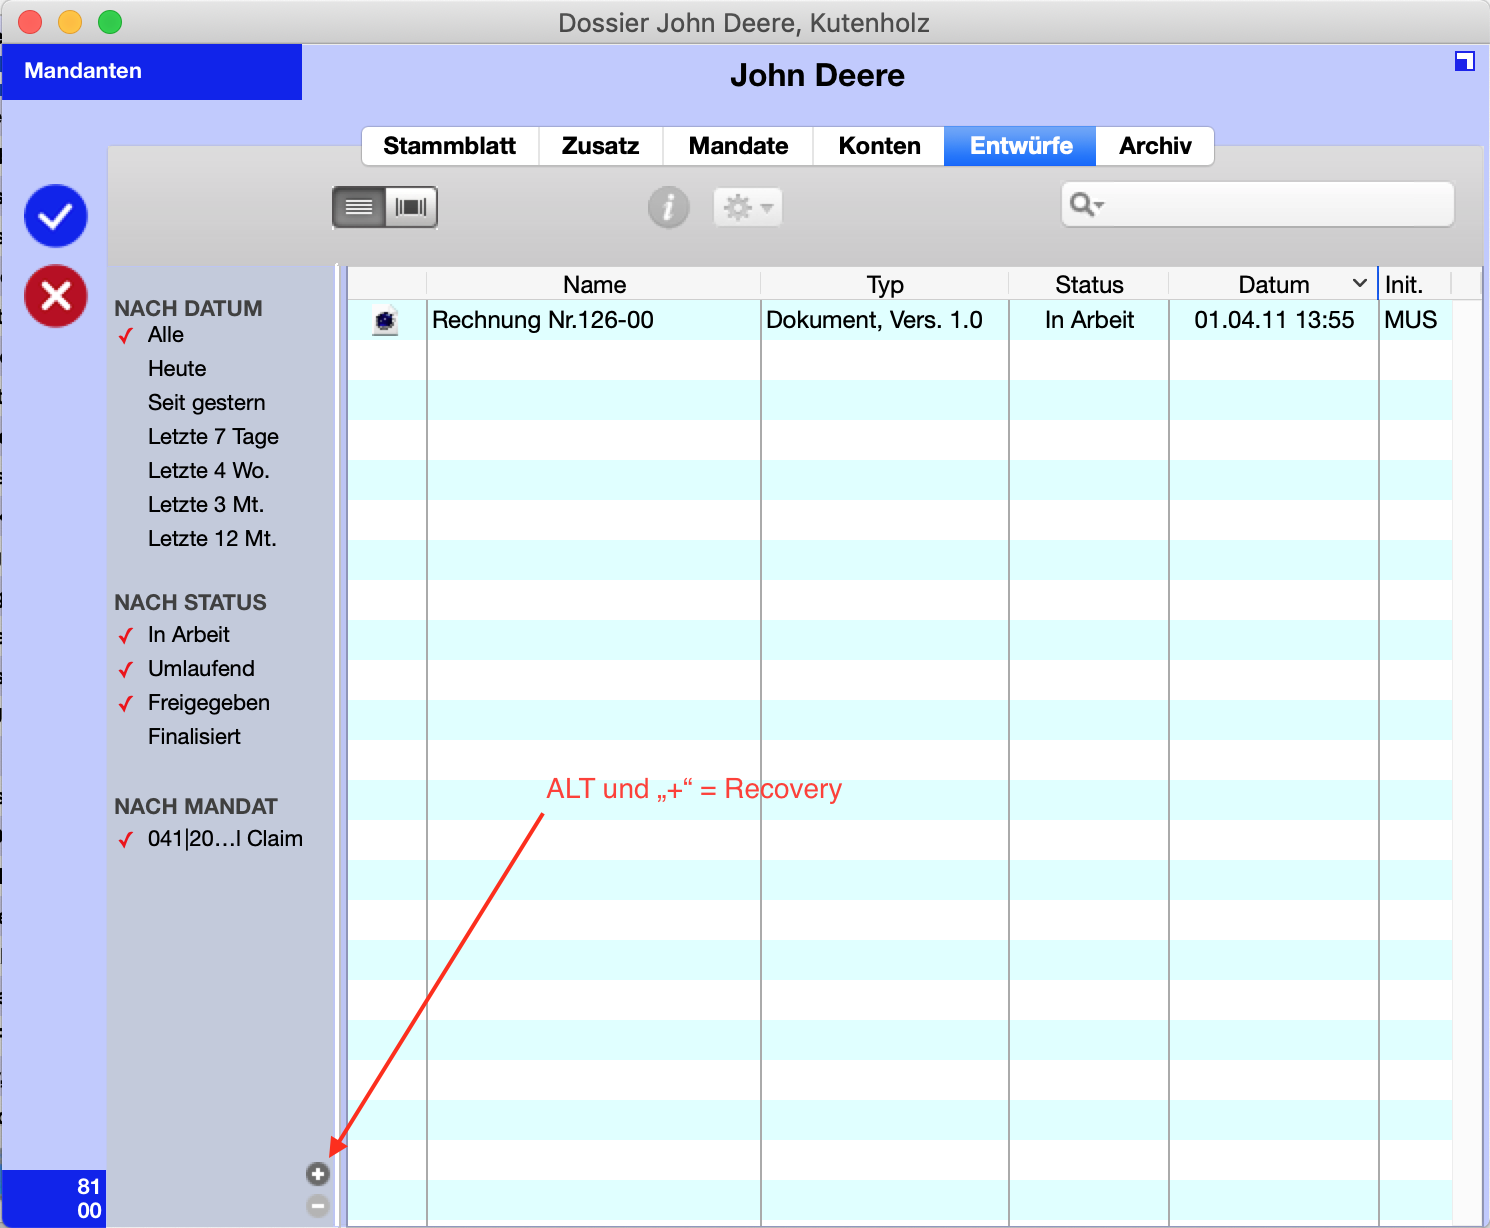Toggle the Umlaufend status filter

pos(201,669)
